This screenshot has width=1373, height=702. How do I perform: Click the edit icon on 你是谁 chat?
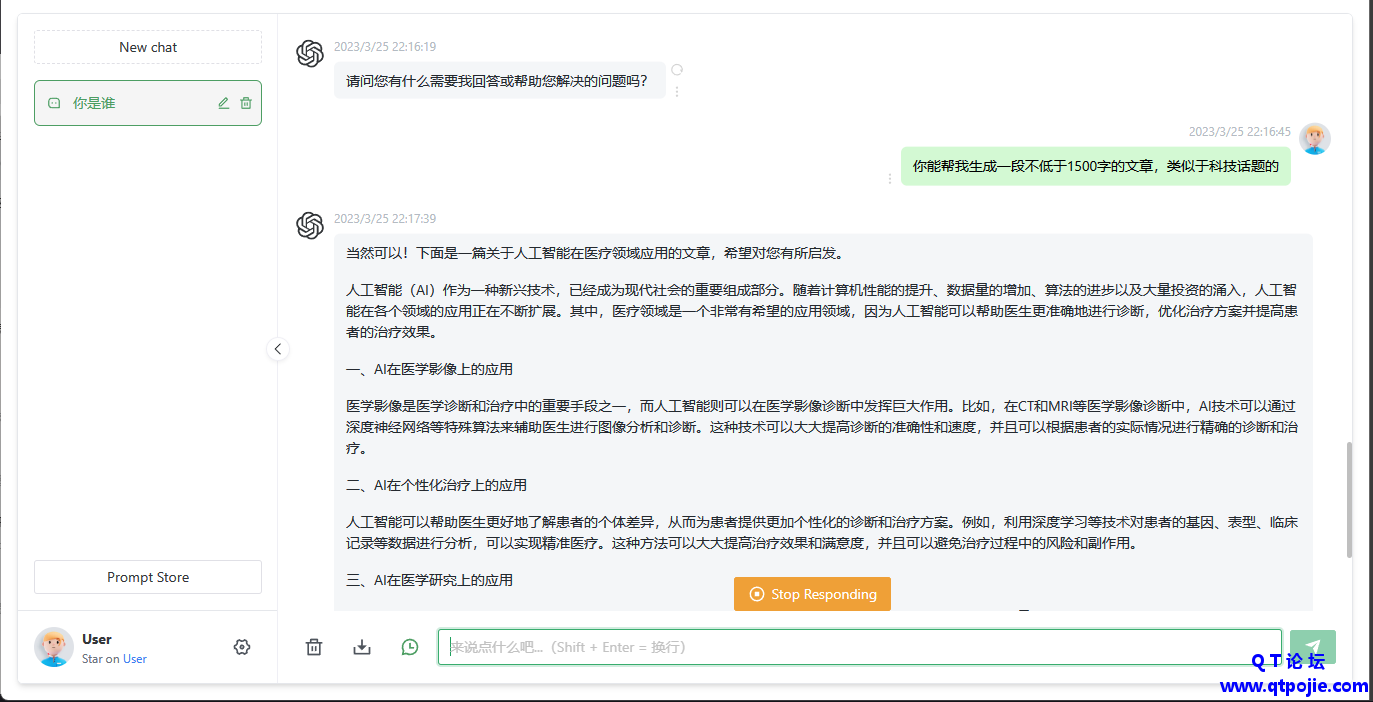tap(224, 103)
